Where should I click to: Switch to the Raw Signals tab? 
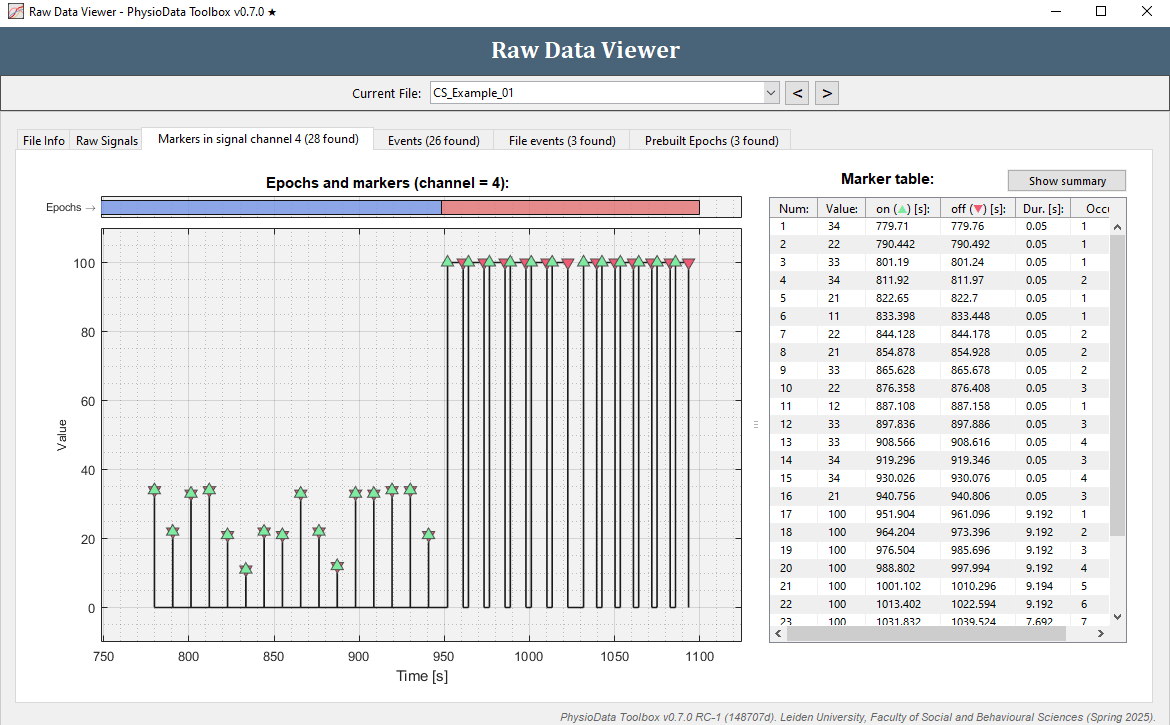106,140
